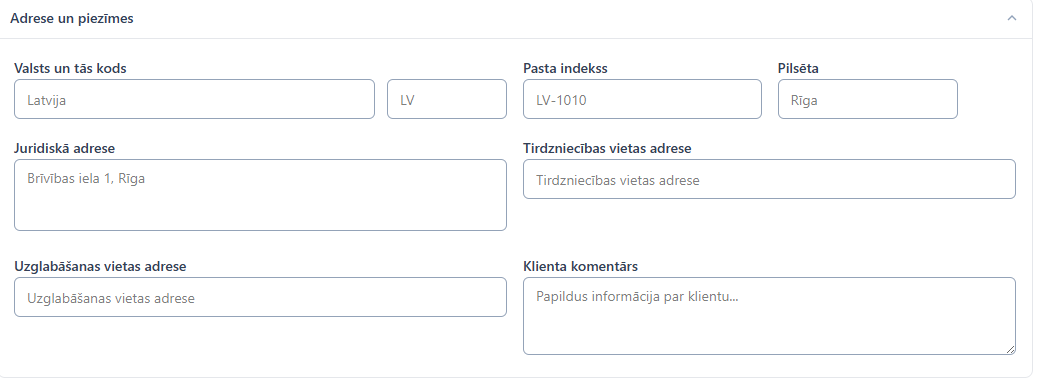Click inside the Klienta komentārs text area

coord(769,316)
